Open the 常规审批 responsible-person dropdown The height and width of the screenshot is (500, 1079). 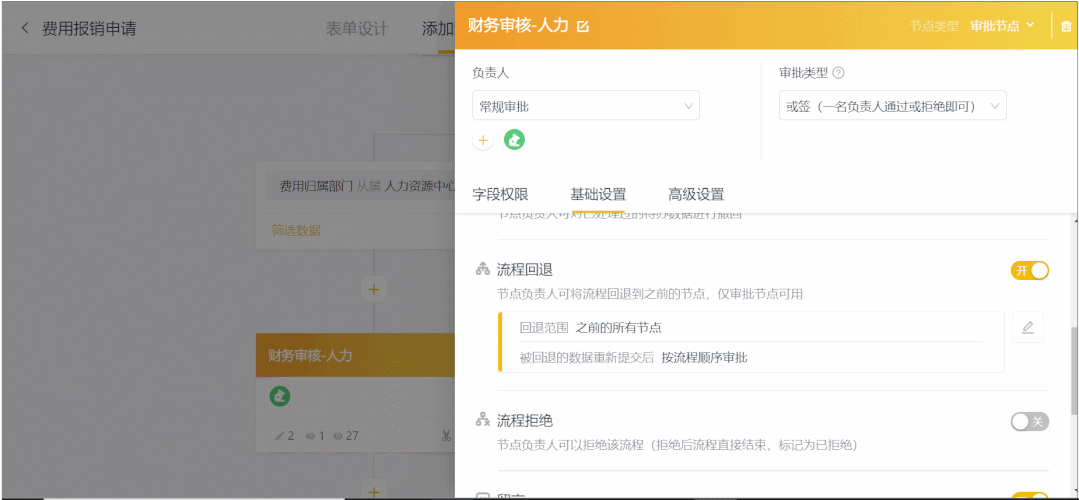(x=586, y=106)
